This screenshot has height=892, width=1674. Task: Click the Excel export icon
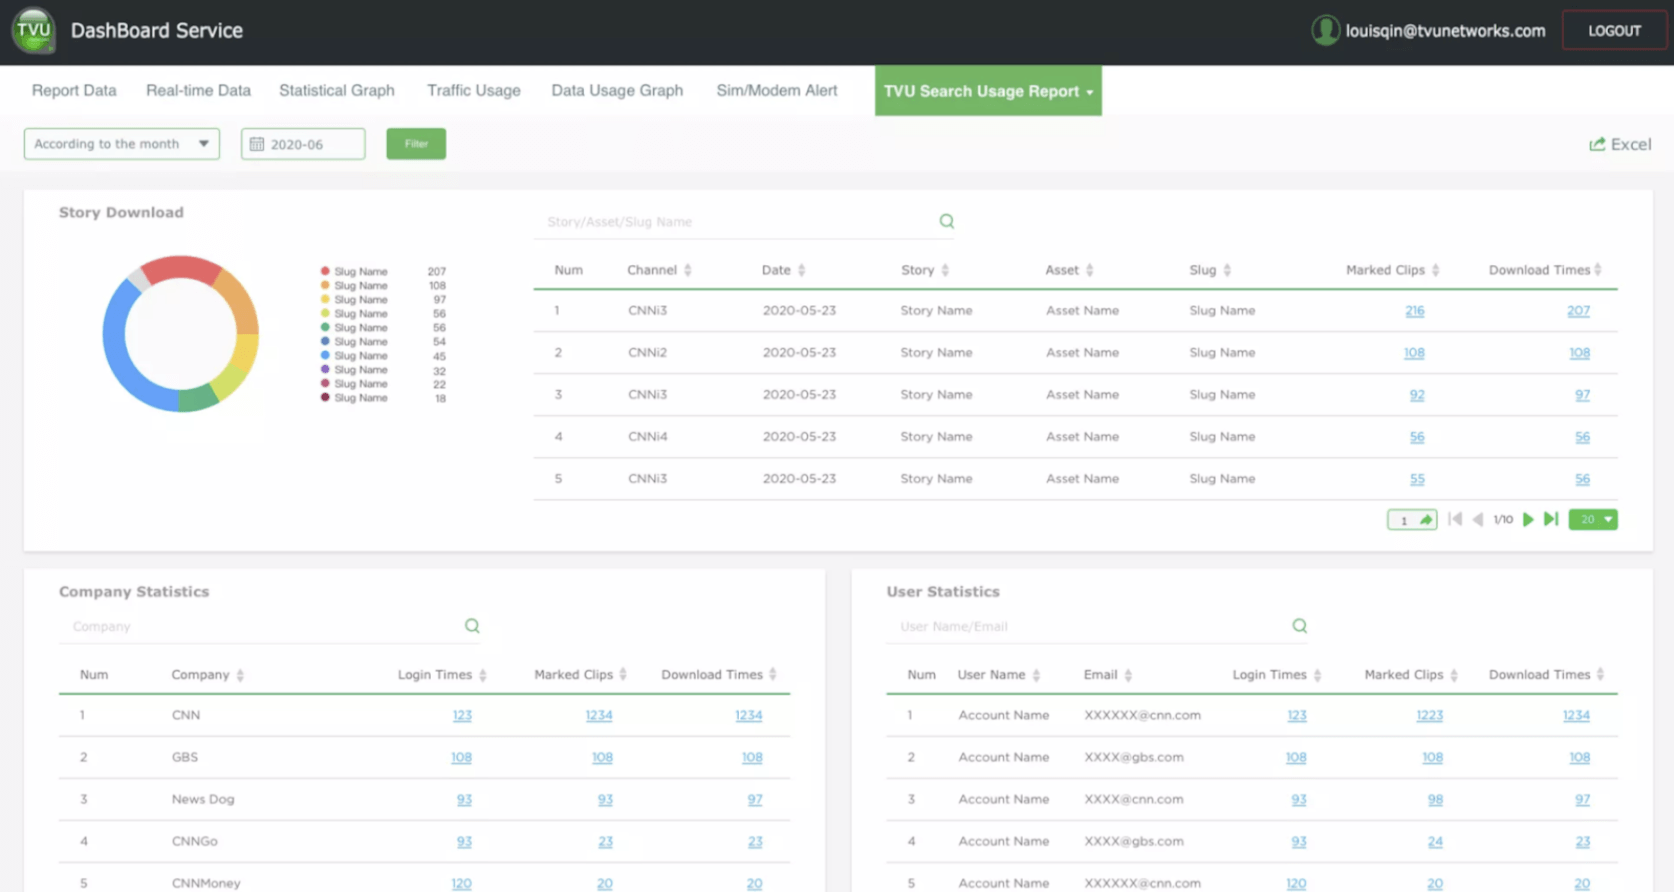point(1597,144)
